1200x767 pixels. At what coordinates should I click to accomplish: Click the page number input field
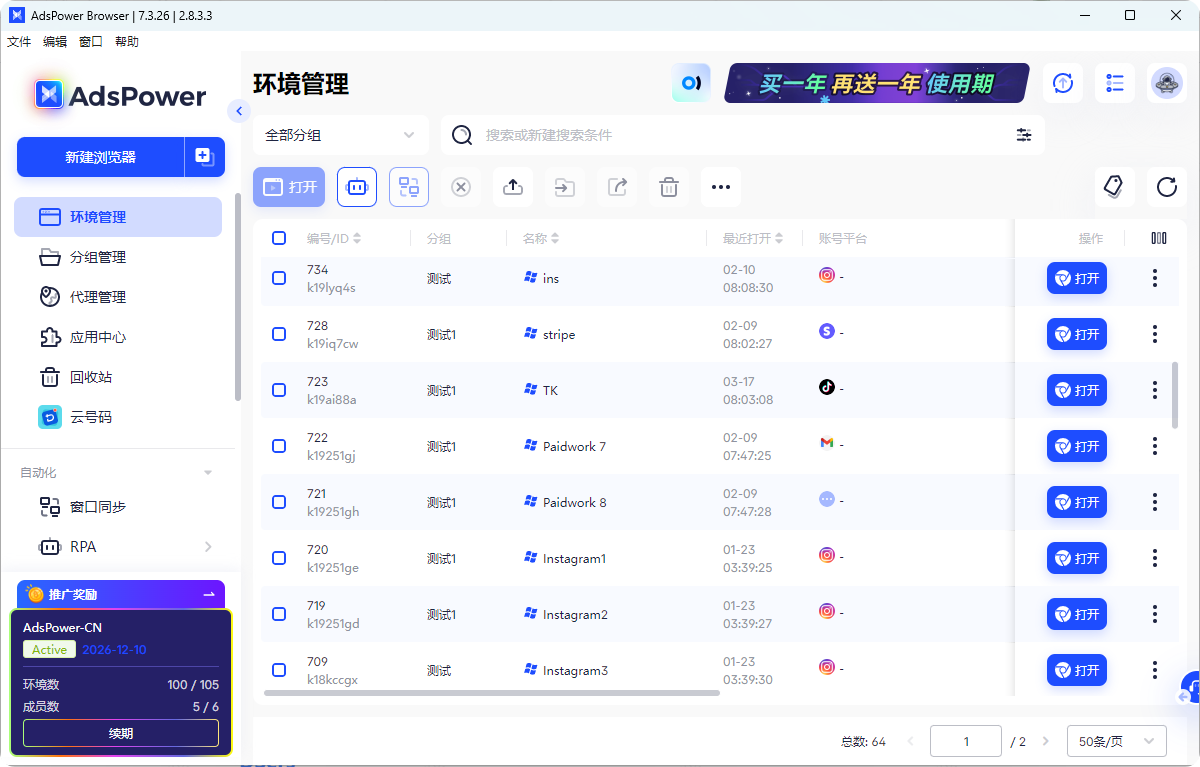tap(965, 741)
